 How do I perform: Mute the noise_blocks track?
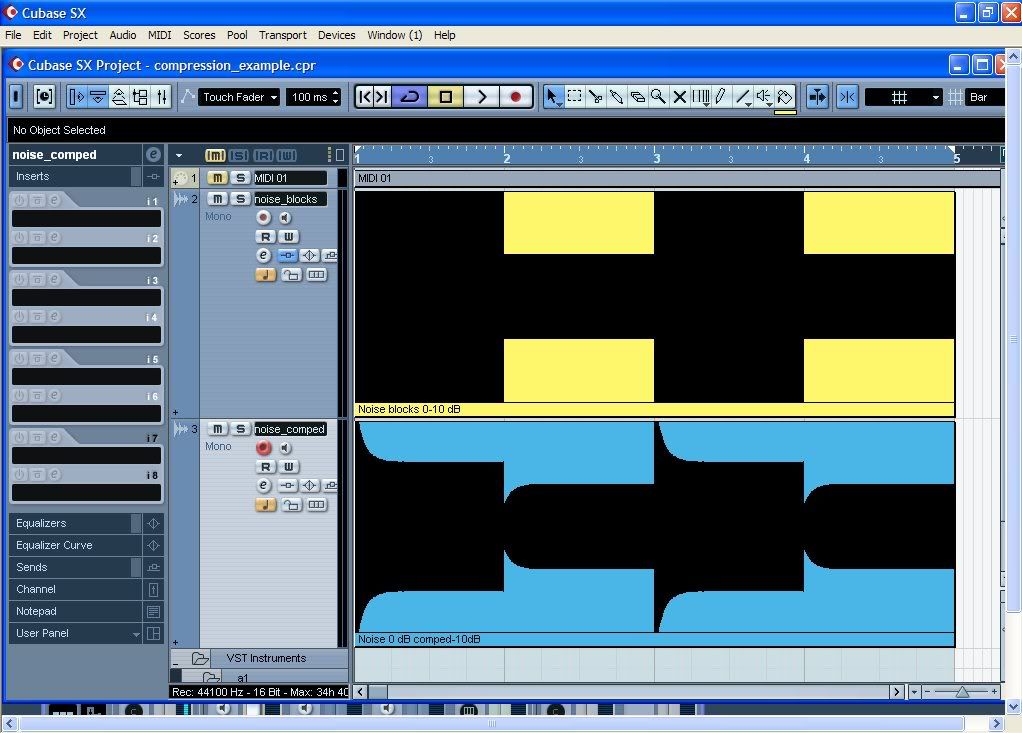217,199
